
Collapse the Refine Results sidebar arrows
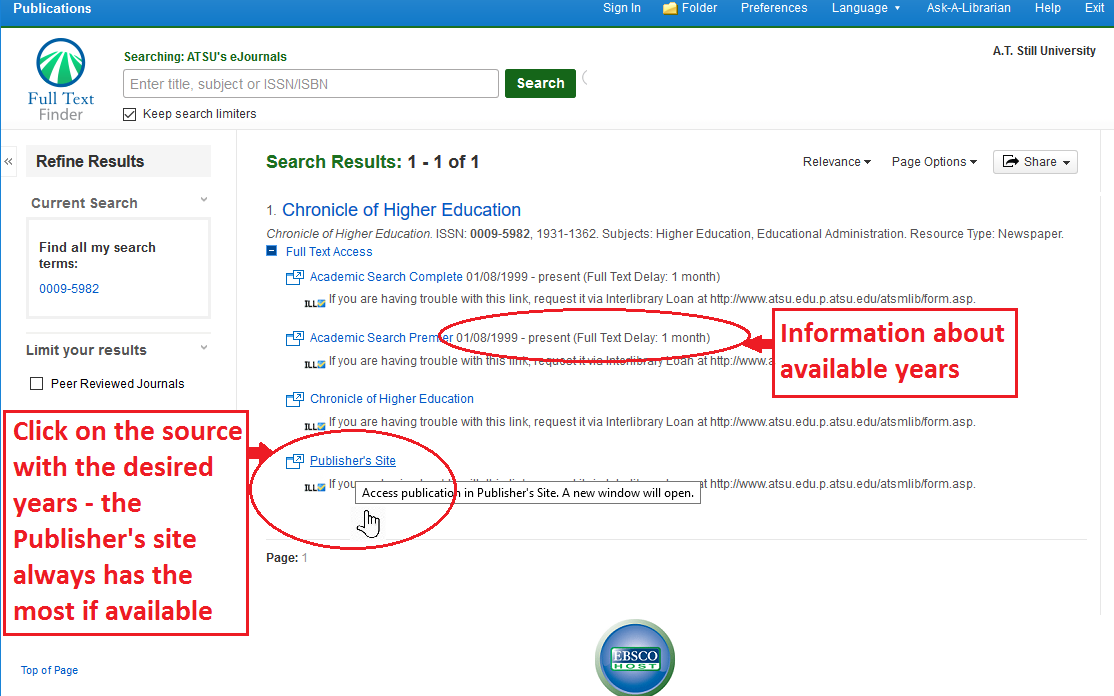pyautogui.click(x=9, y=161)
